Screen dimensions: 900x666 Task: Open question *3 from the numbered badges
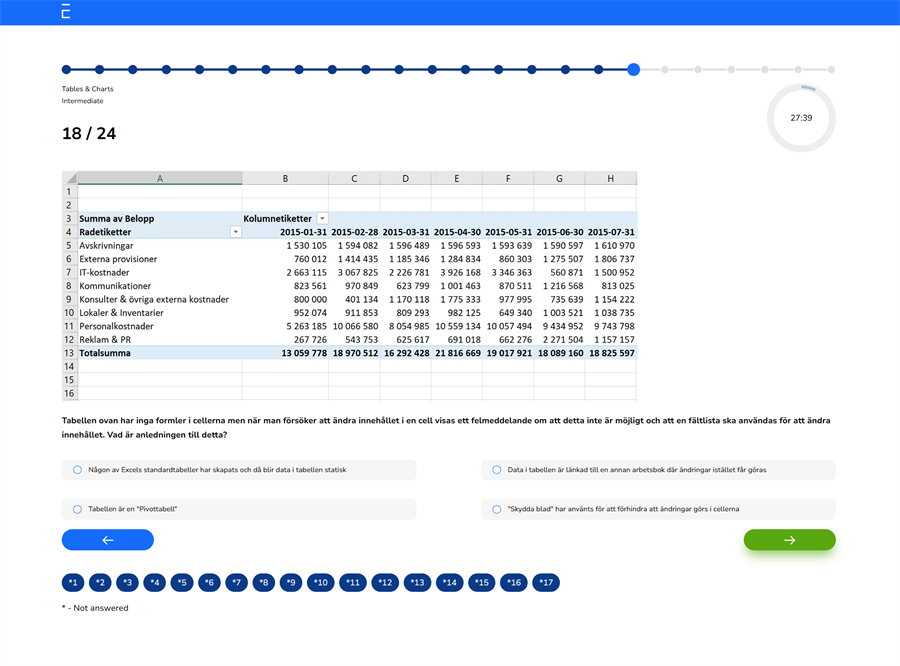coord(127,582)
